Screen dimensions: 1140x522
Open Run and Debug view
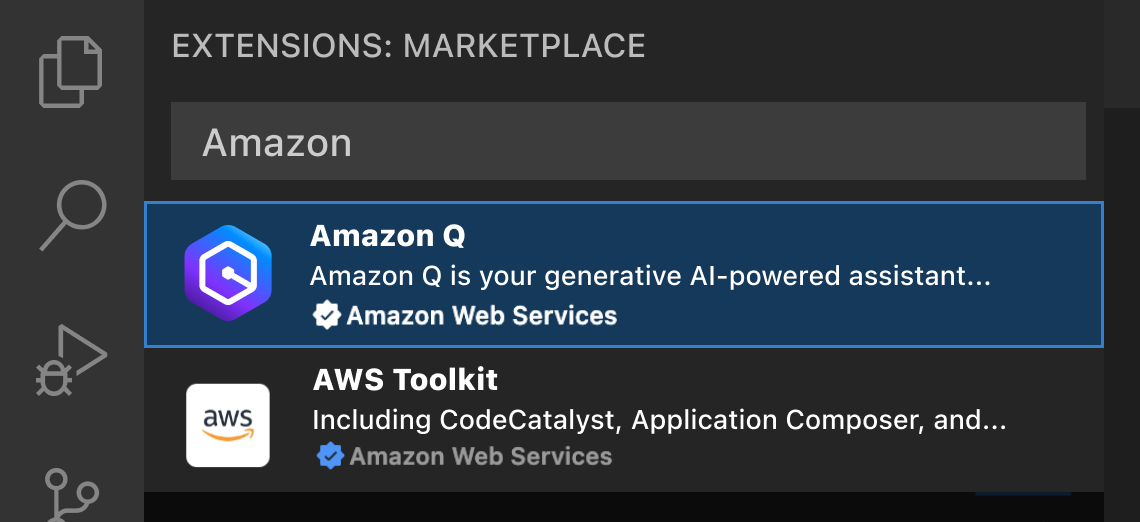coord(71,360)
